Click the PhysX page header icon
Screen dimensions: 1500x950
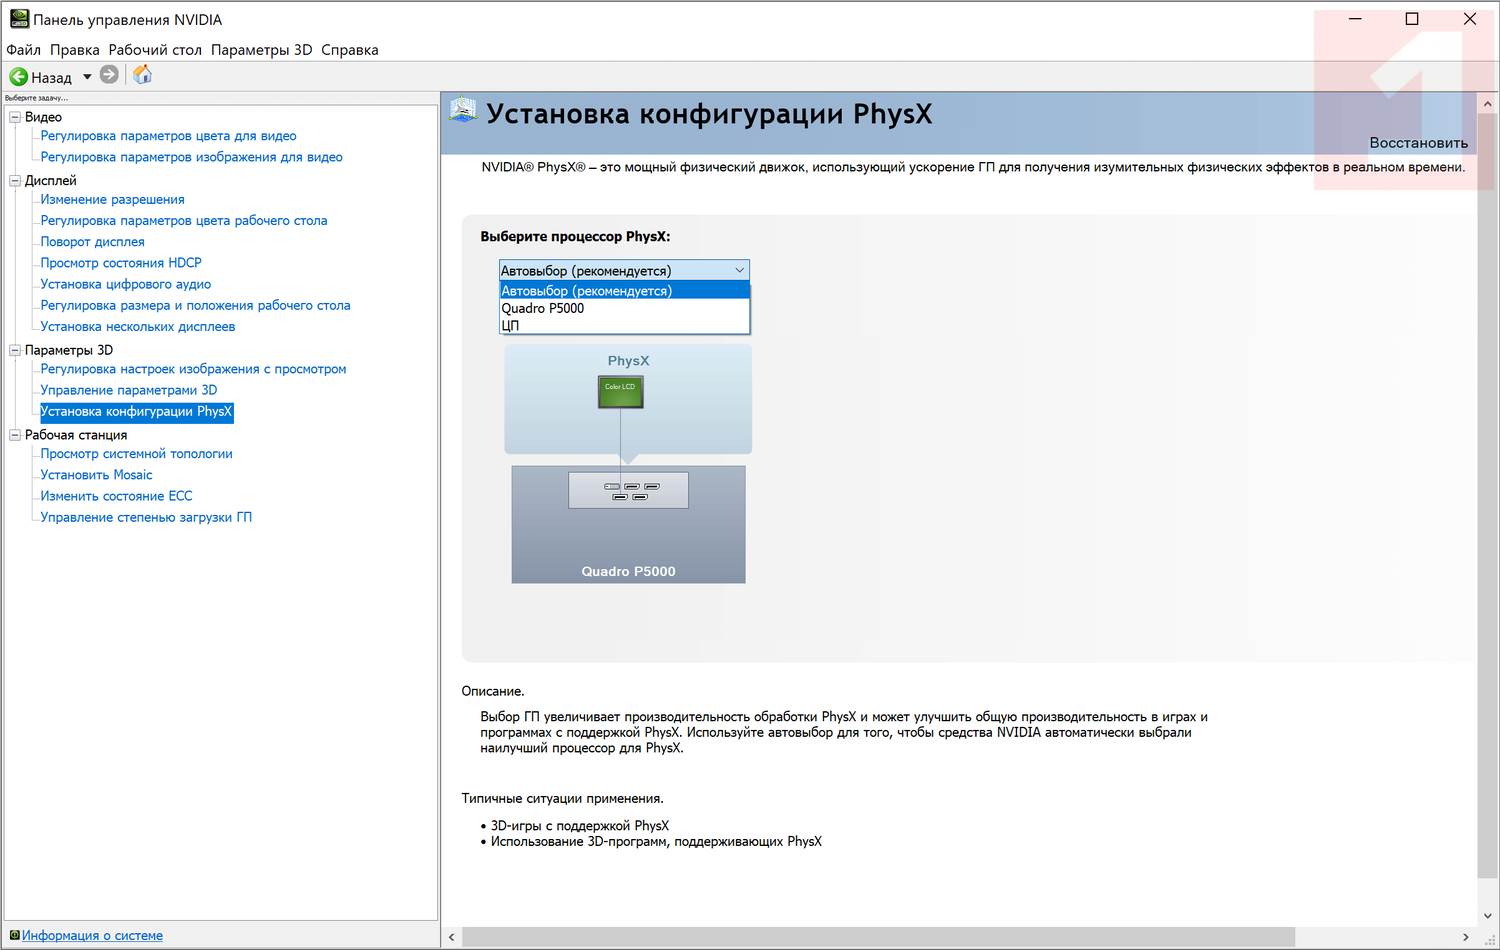point(463,110)
